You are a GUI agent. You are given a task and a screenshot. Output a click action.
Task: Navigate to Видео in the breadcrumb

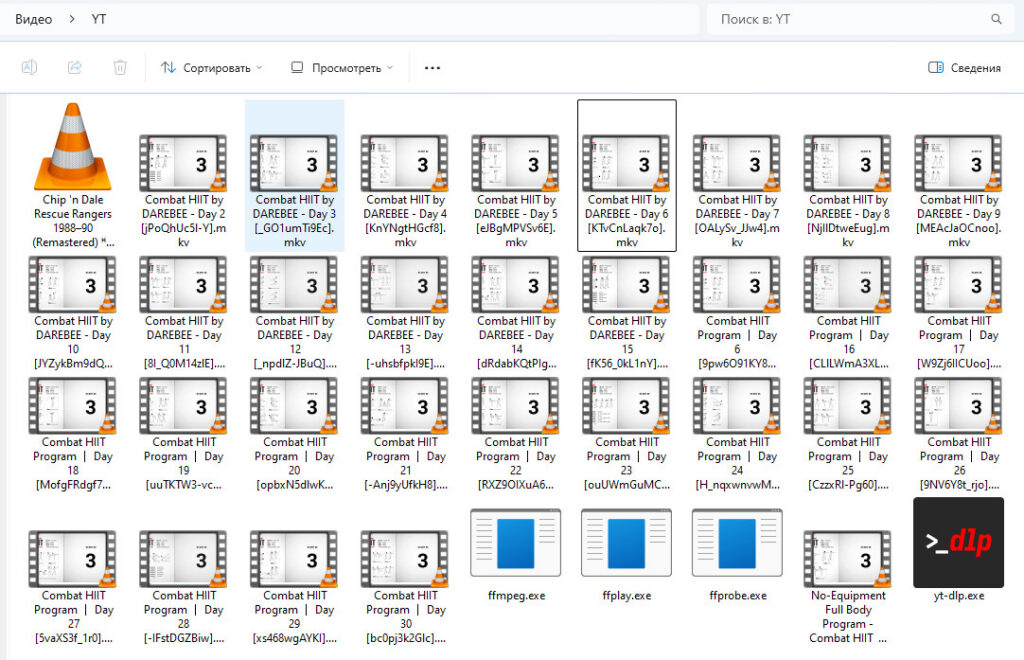34,19
